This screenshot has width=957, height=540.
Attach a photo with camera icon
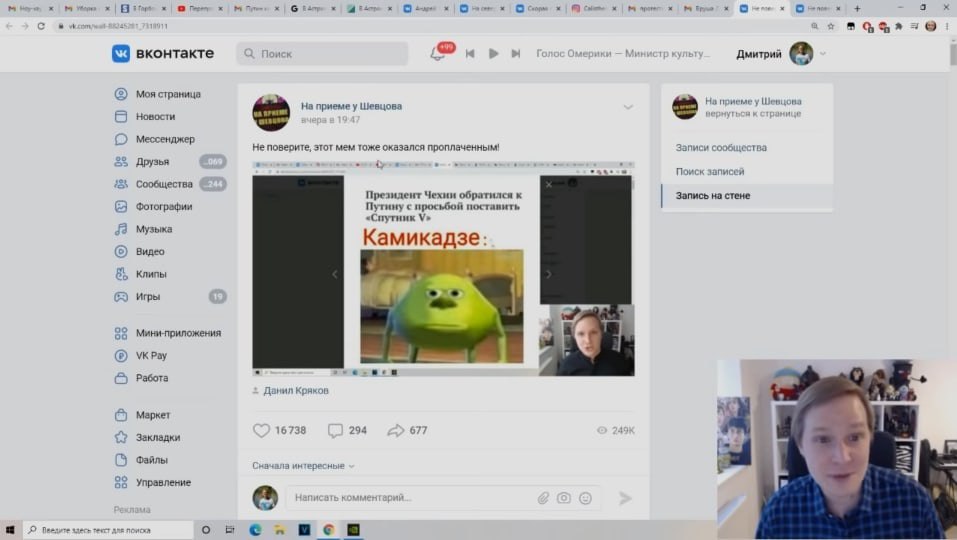[564, 499]
